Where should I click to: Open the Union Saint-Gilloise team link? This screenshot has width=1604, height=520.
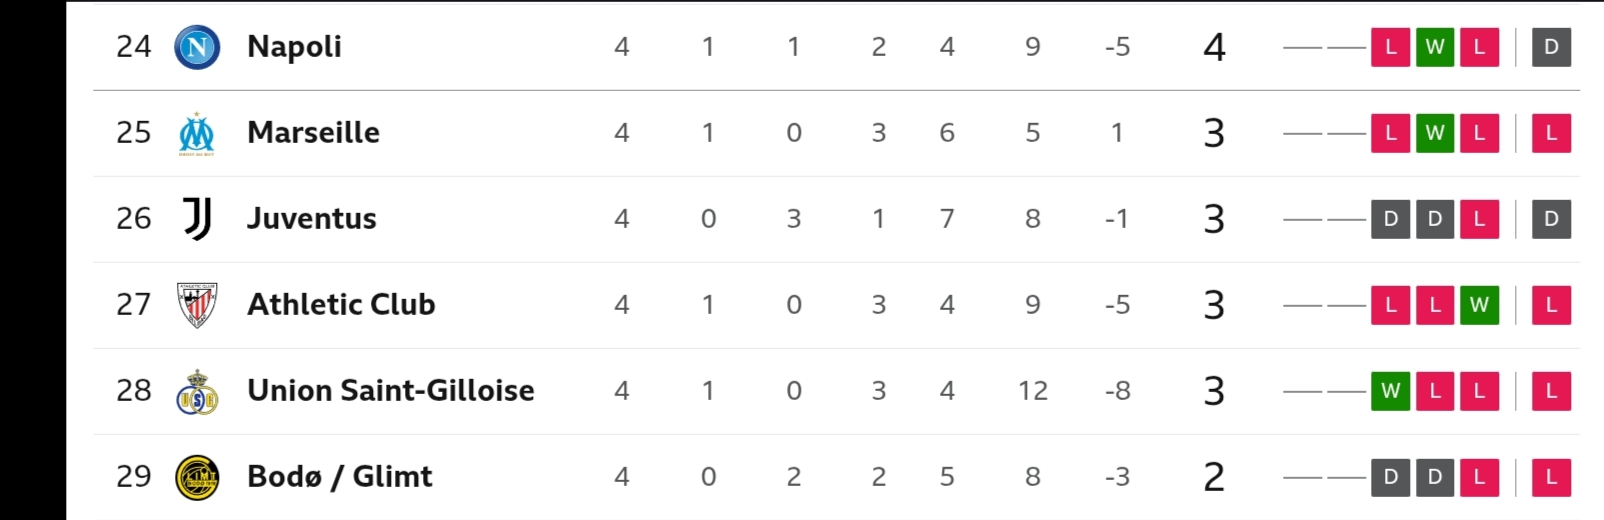click(x=390, y=391)
